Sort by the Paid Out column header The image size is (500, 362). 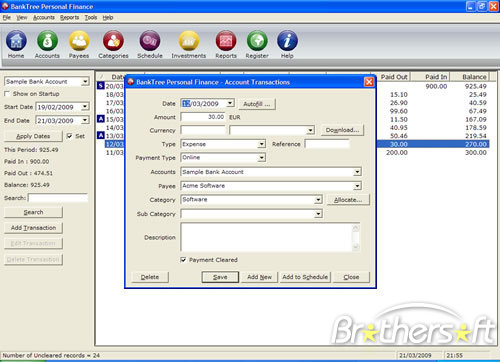(393, 77)
